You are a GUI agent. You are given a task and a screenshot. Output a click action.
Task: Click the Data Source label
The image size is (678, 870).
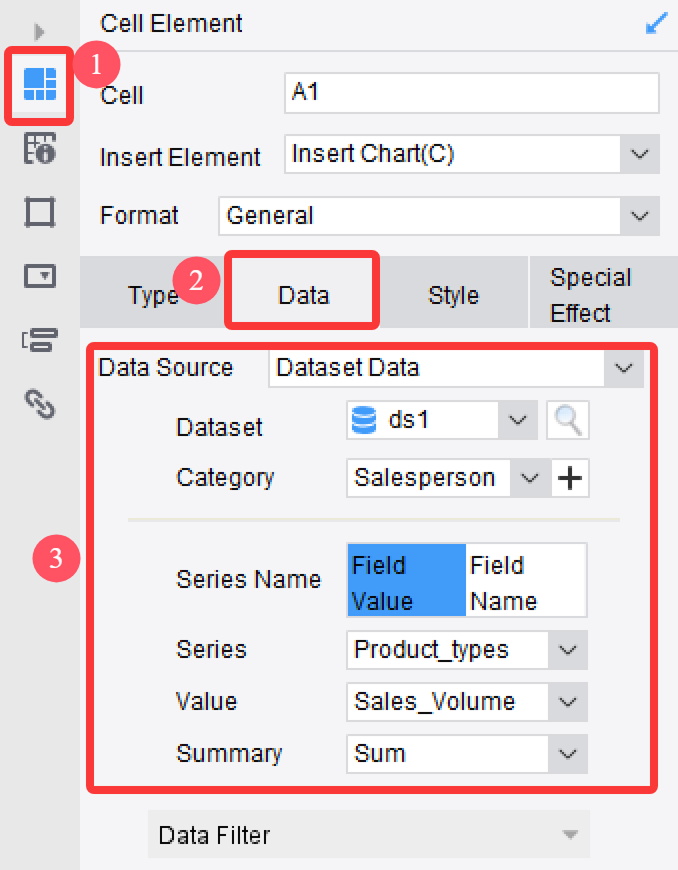pyautogui.click(x=165, y=367)
